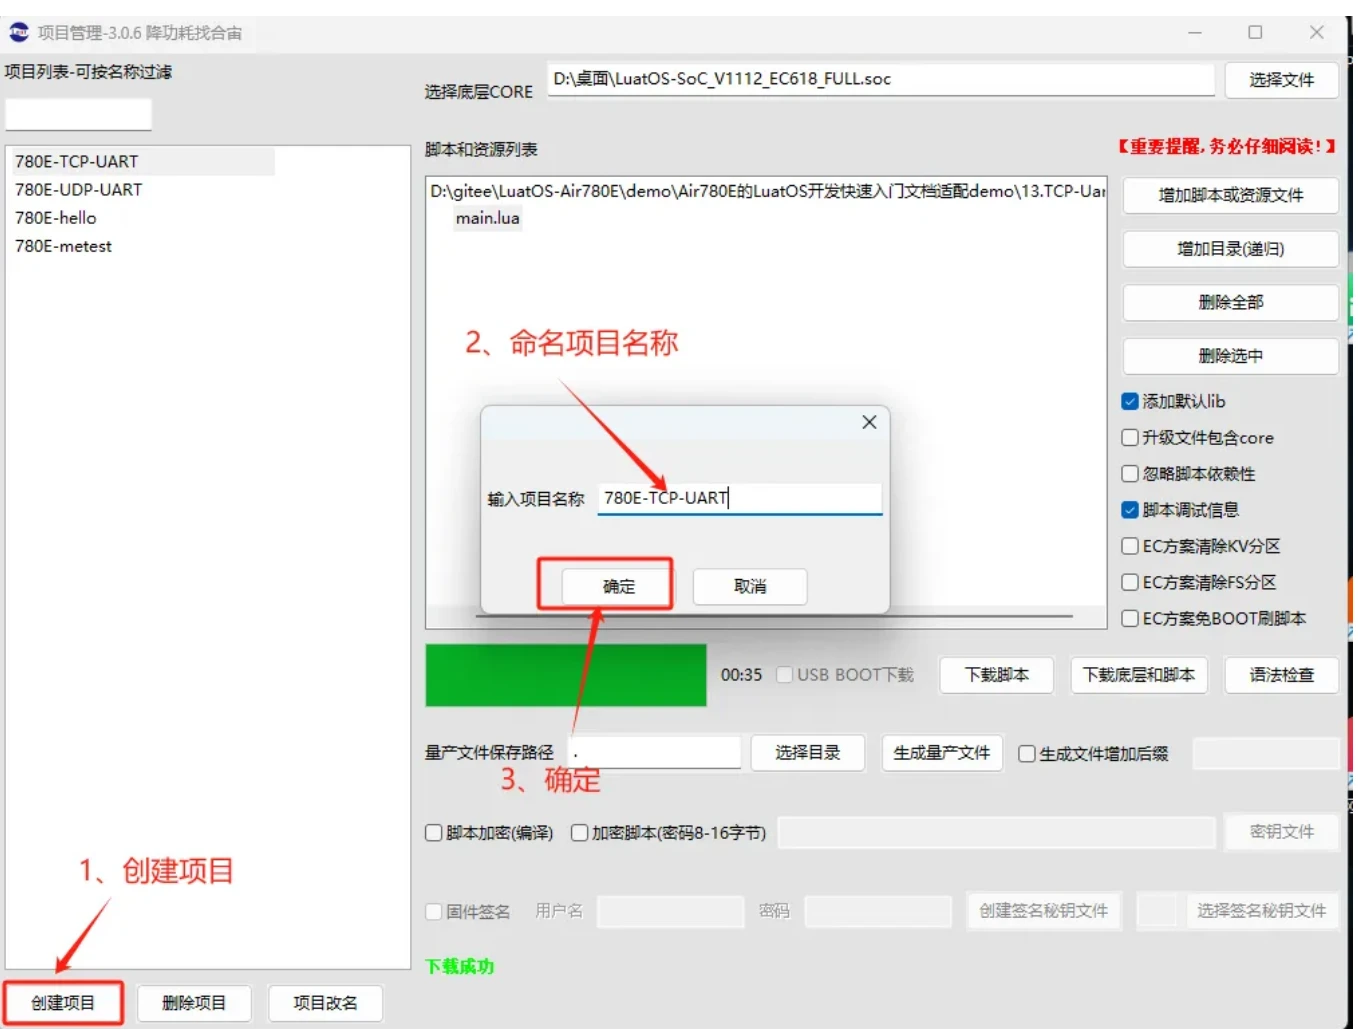This screenshot has height=1030, width=1358.
Task: Click 增加目录(递归) button
Action: tap(1230, 249)
